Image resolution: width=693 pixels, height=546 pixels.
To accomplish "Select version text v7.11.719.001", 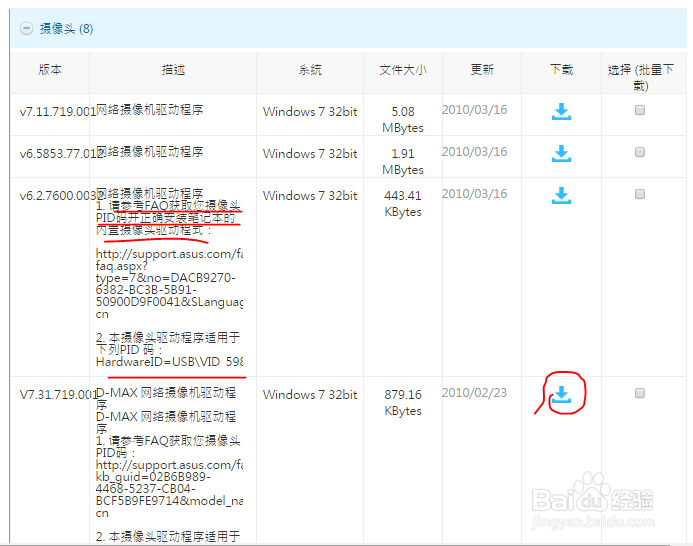I will coord(57,111).
